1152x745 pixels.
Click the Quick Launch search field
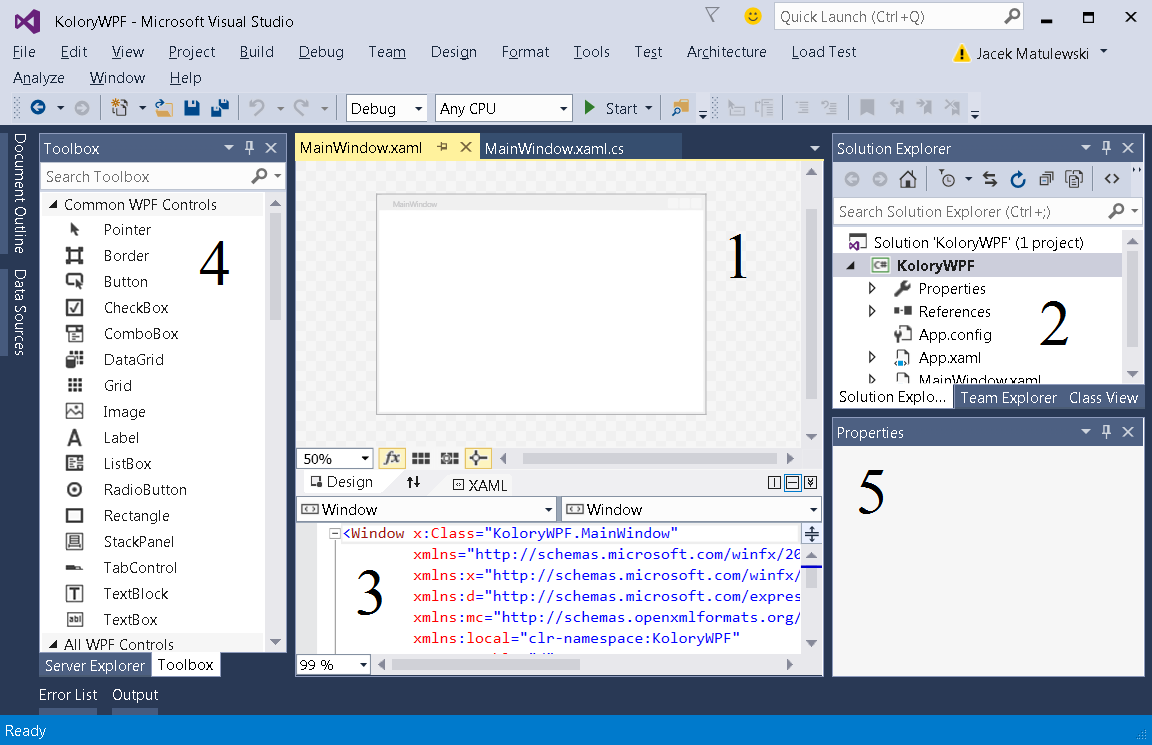[x=898, y=16]
